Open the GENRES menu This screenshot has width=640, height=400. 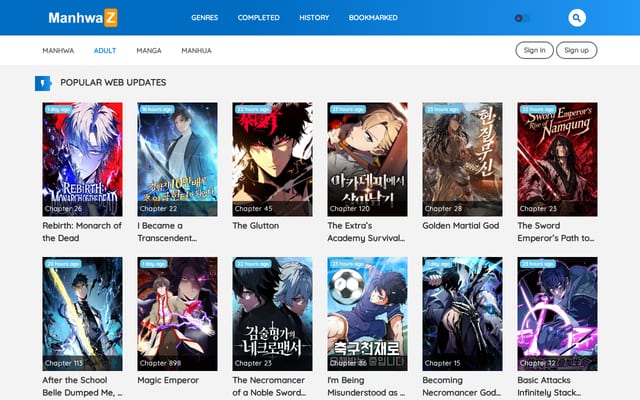coord(204,18)
